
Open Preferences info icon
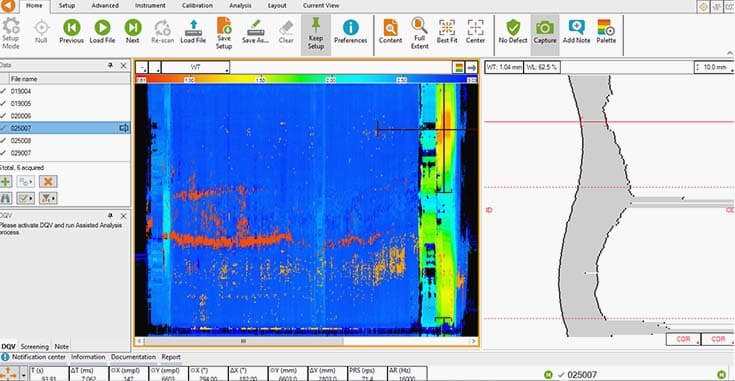[351, 28]
